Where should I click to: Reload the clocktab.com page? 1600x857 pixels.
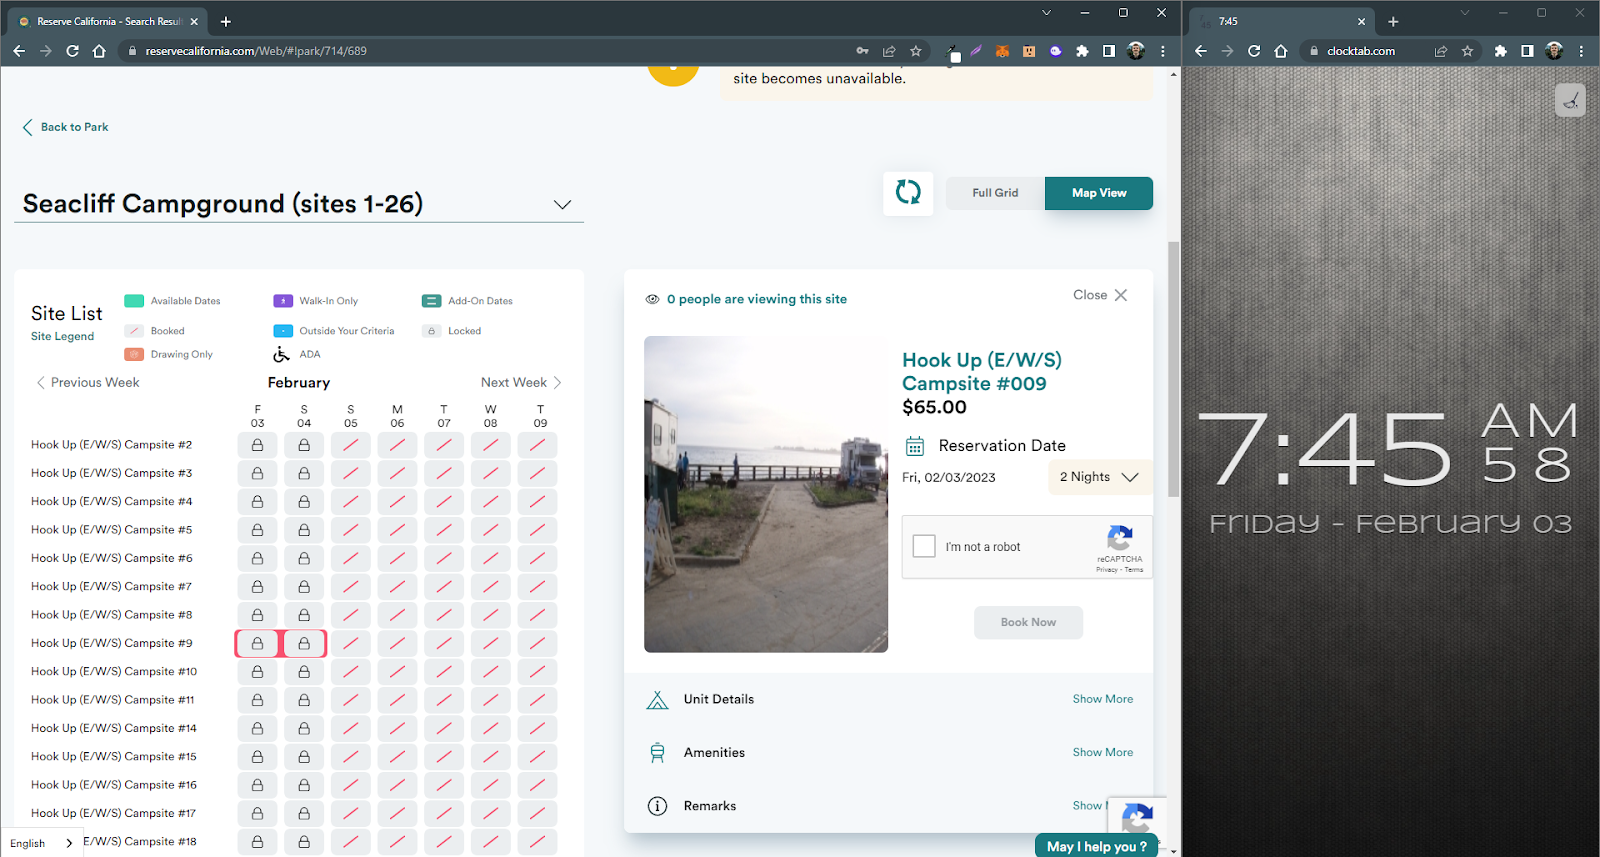(x=1254, y=51)
